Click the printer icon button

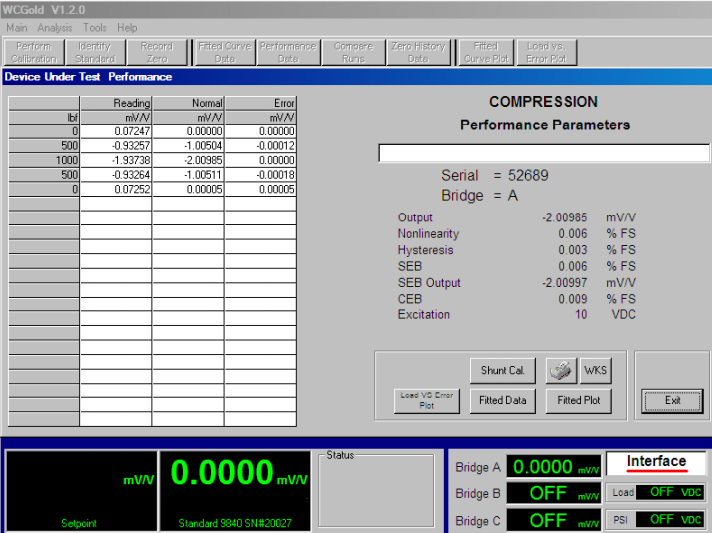click(x=560, y=370)
